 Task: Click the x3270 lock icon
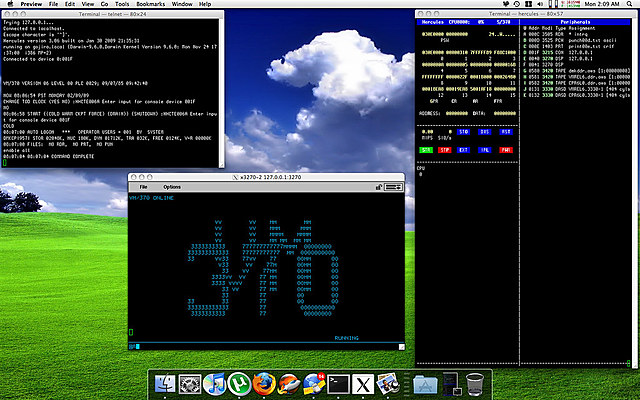379,187
